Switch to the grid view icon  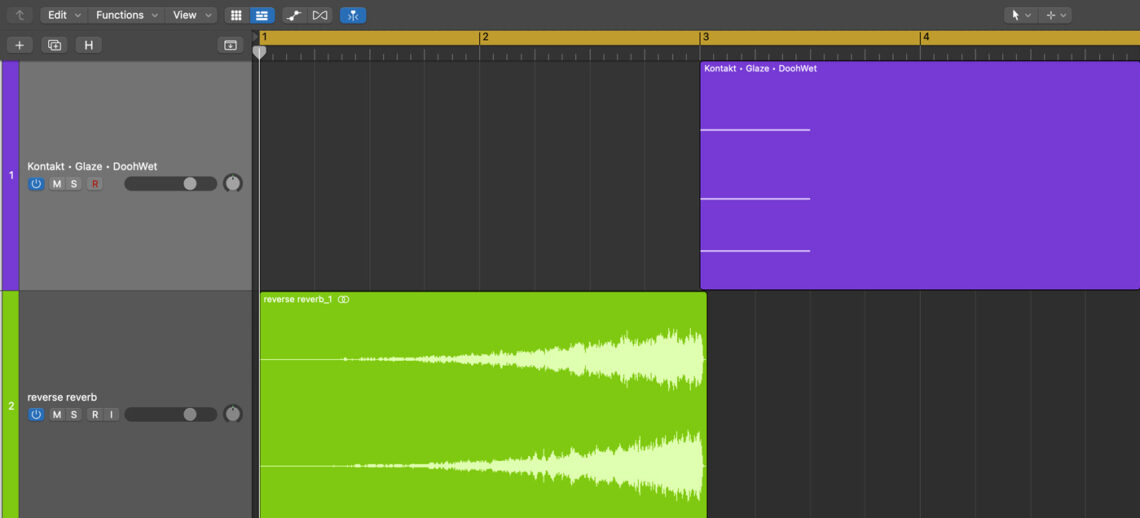[236, 15]
